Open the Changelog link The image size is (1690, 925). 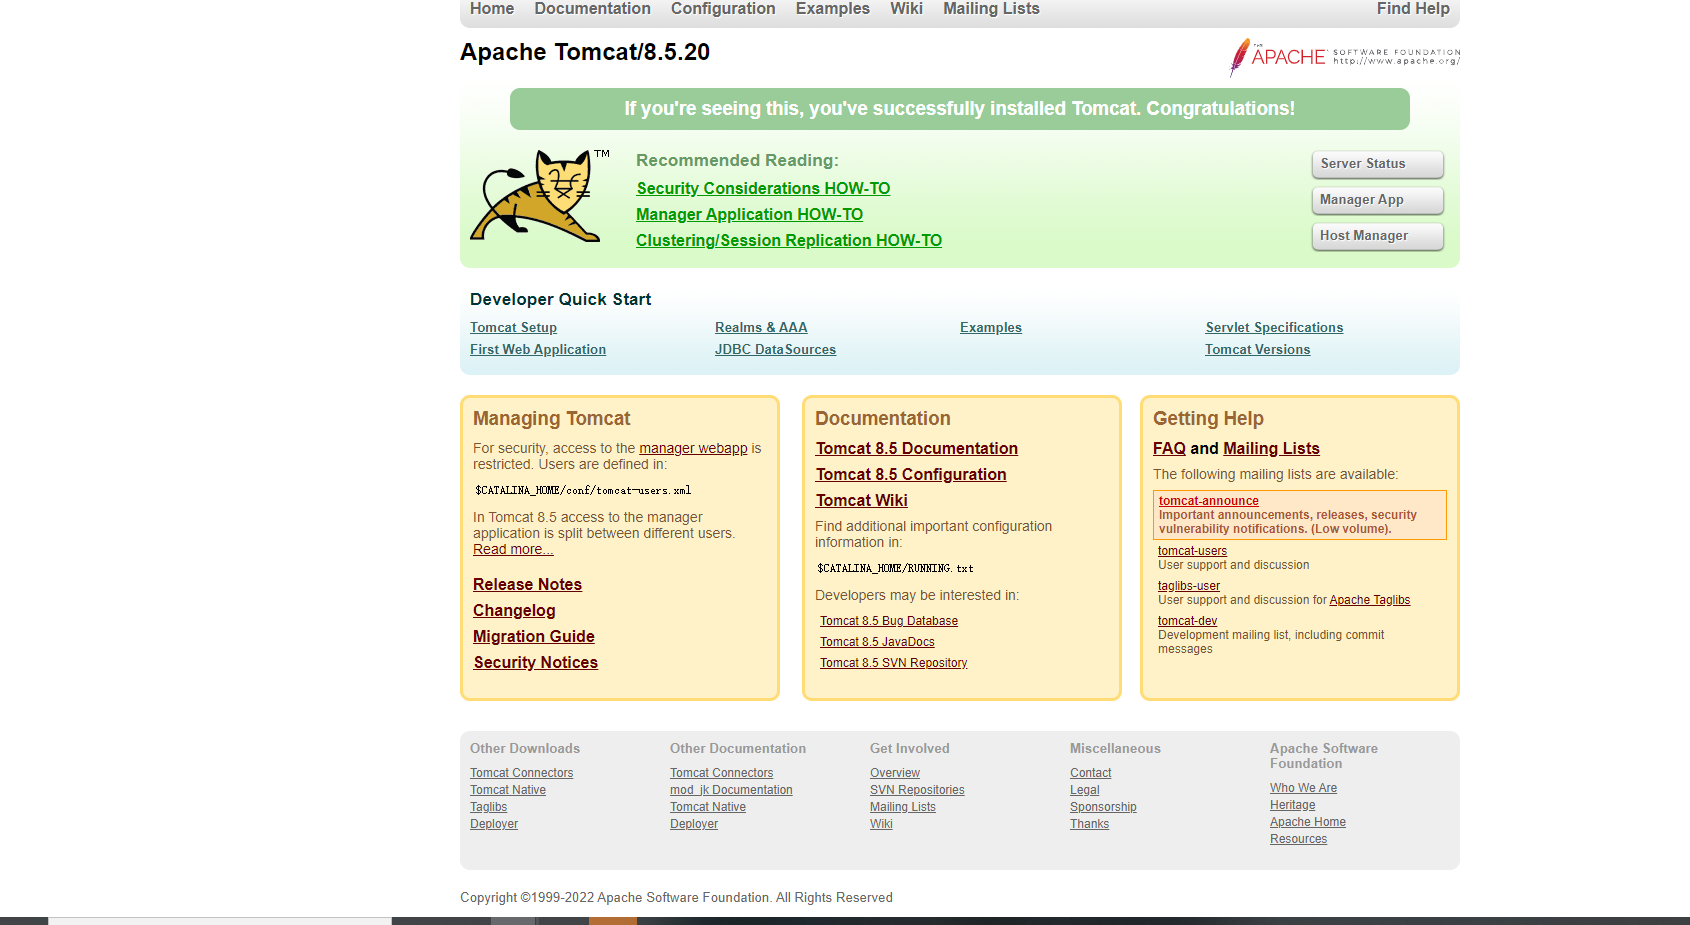pyautogui.click(x=514, y=610)
